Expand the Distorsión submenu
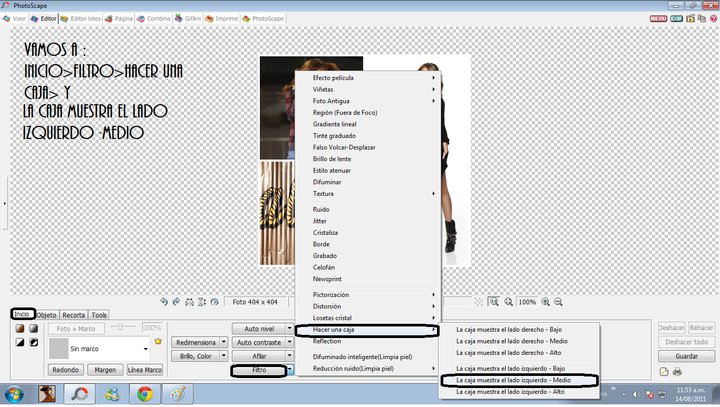Screen dimensions: 720x407 367,306
